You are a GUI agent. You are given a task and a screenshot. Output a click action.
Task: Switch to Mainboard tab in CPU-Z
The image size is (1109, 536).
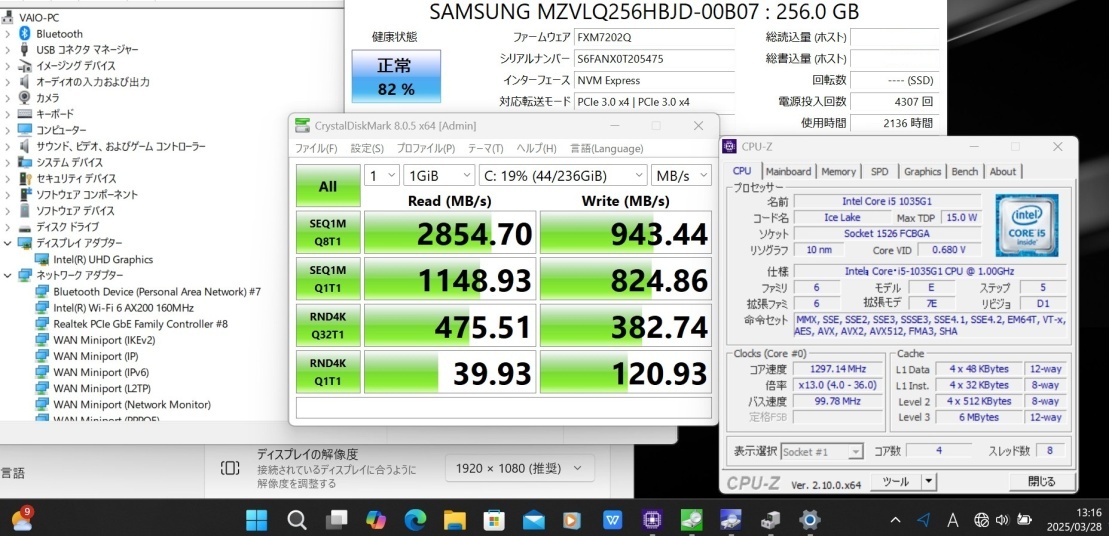pos(789,171)
